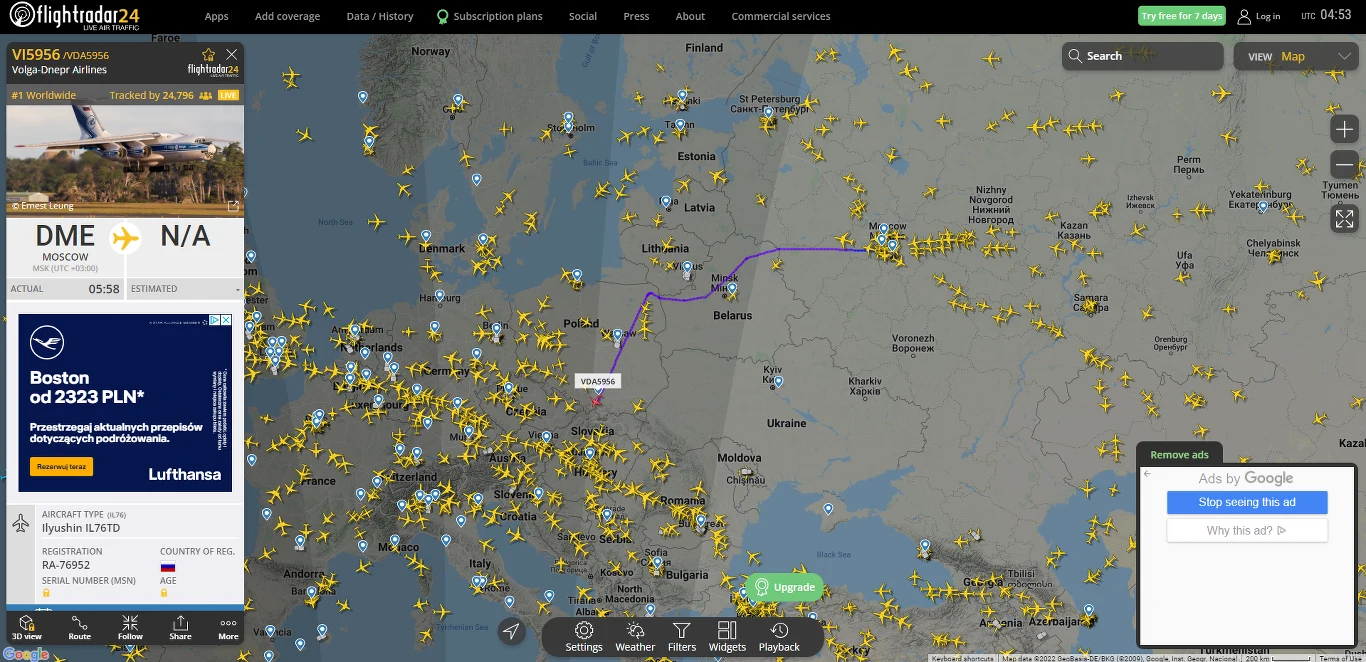Open the Filters panel
The height and width of the screenshot is (662, 1366).
(682, 636)
